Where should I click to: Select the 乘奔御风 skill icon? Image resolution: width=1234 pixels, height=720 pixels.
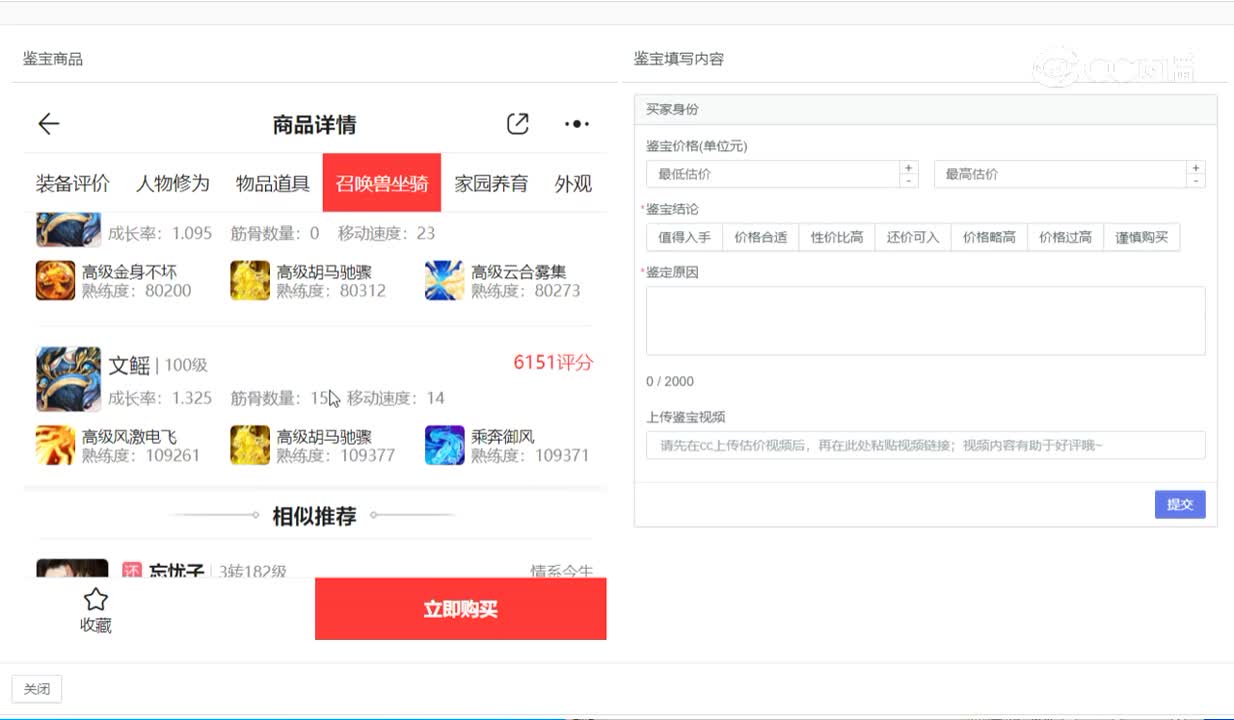click(x=444, y=445)
